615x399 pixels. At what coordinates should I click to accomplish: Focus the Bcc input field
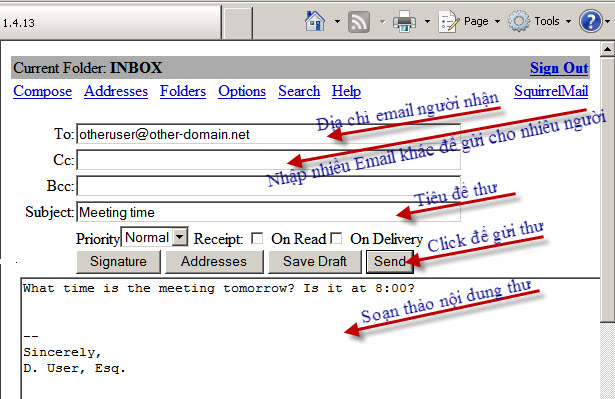(268, 186)
